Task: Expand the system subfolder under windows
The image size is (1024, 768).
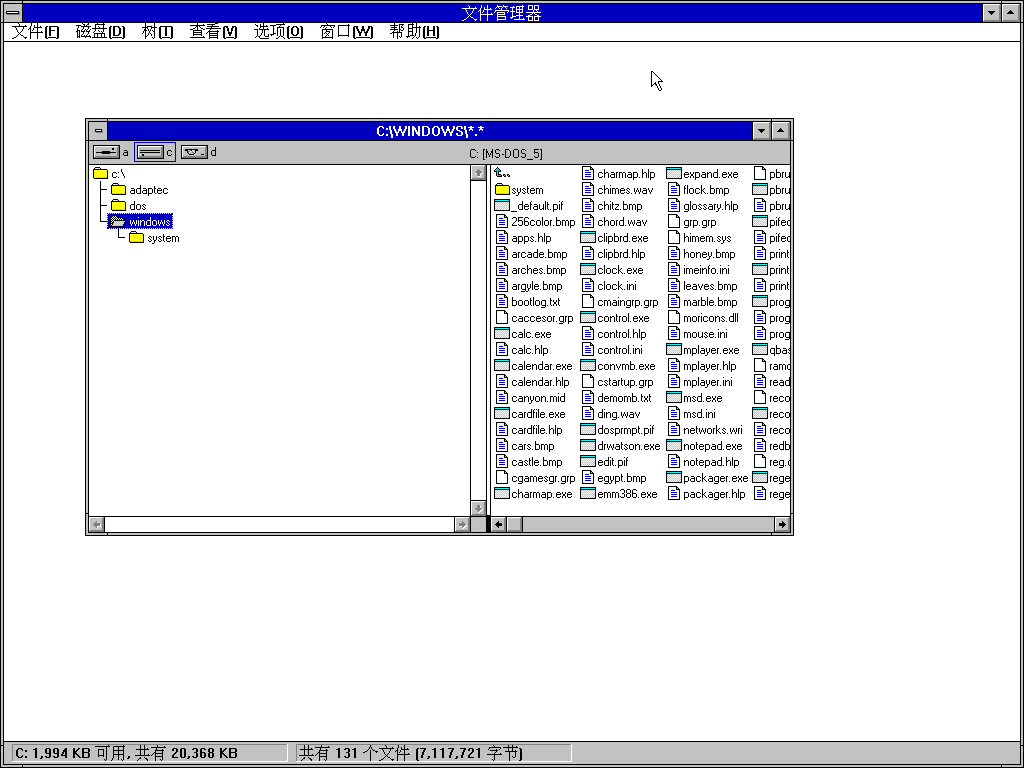Action: coord(136,238)
